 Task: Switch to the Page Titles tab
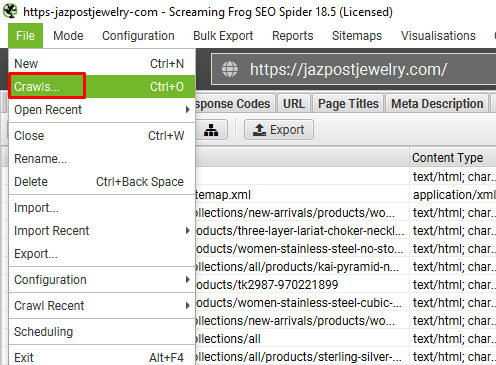pyautogui.click(x=348, y=104)
